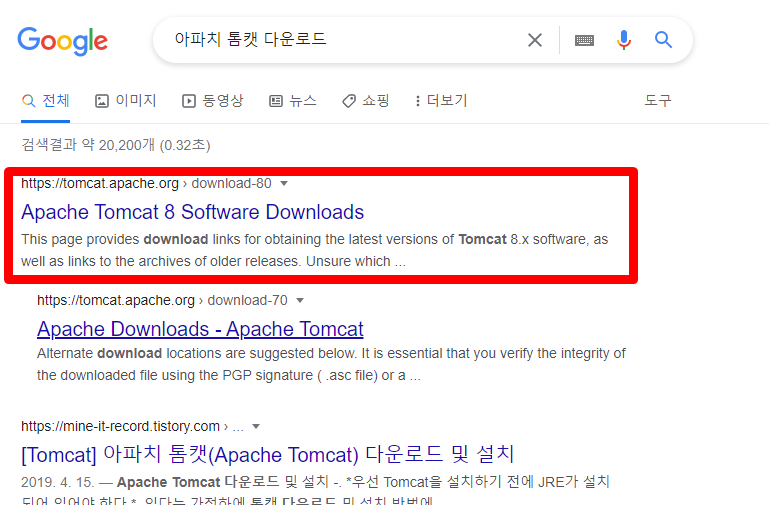Start voice search with the microphone icon

[x=624, y=40]
